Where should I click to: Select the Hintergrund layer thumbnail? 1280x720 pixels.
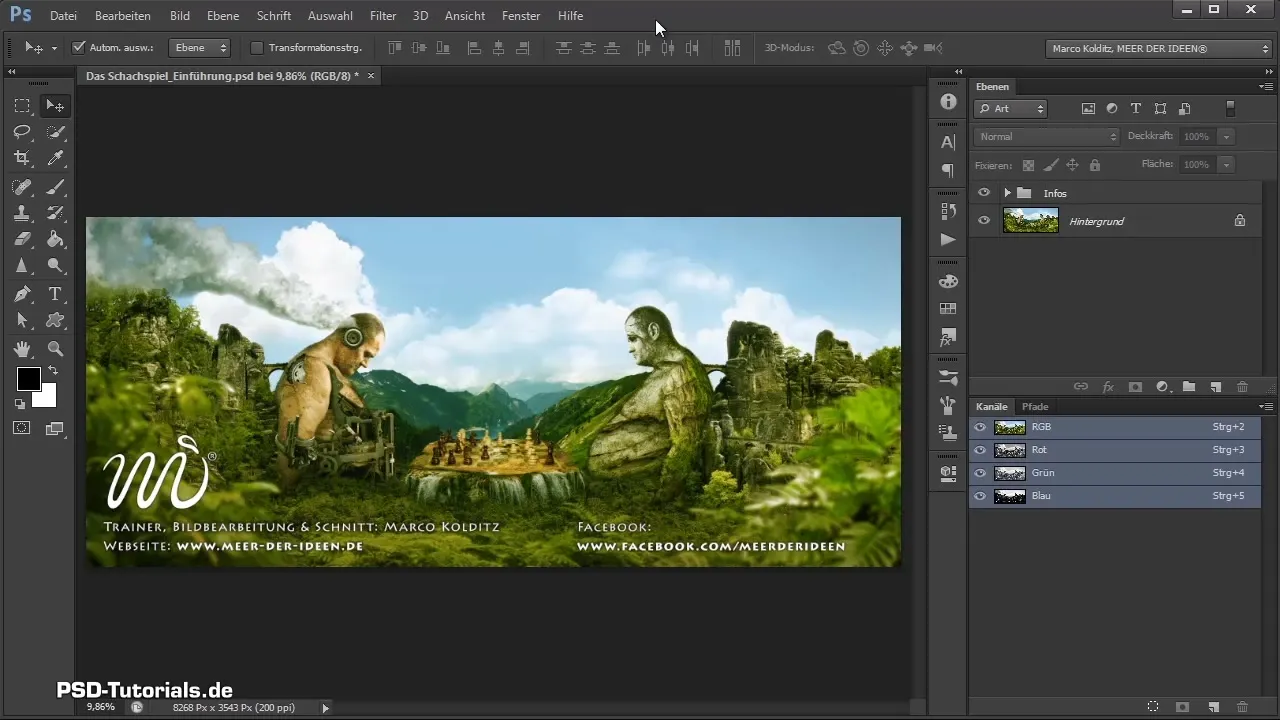(1030, 221)
